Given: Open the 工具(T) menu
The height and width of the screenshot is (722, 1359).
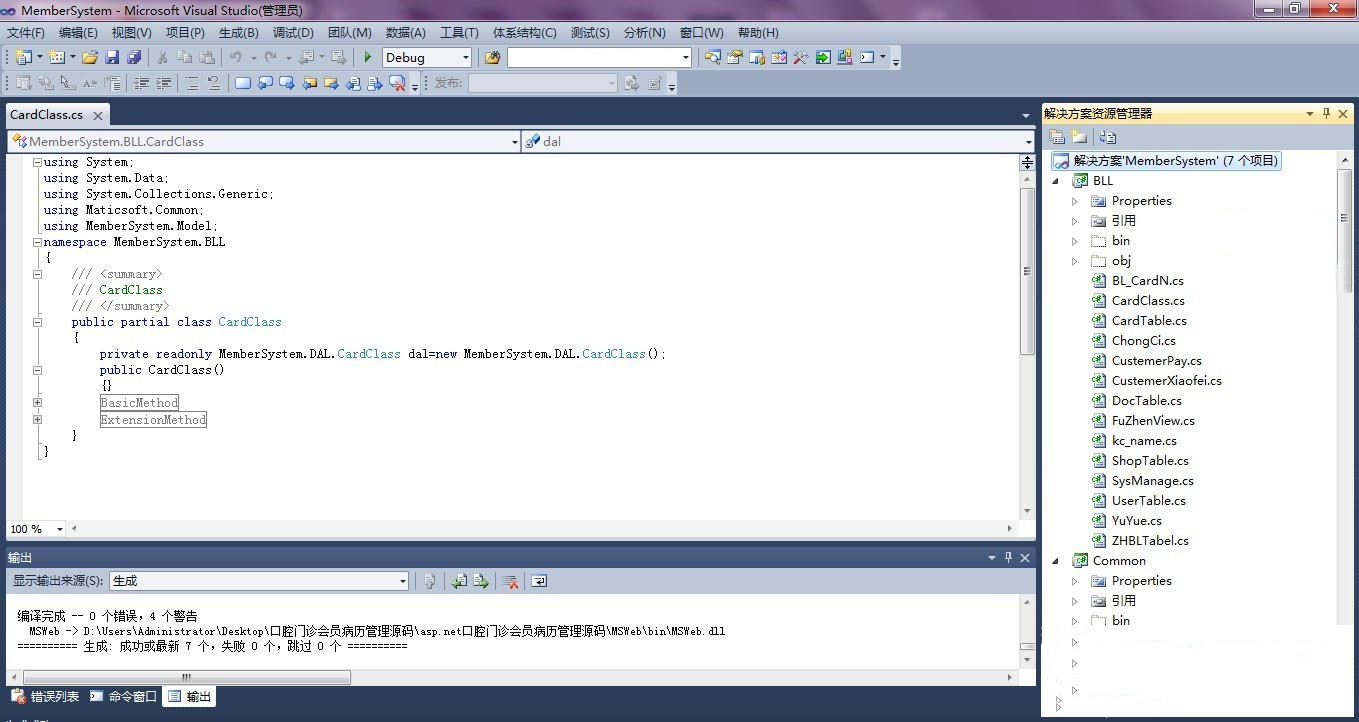Looking at the screenshot, I should click(x=459, y=33).
